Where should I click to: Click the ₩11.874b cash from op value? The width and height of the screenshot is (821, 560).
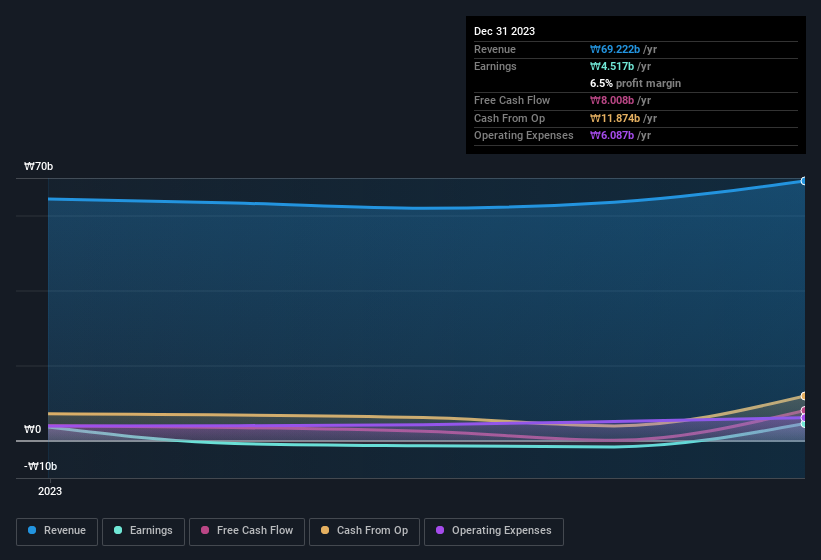(615, 118)
